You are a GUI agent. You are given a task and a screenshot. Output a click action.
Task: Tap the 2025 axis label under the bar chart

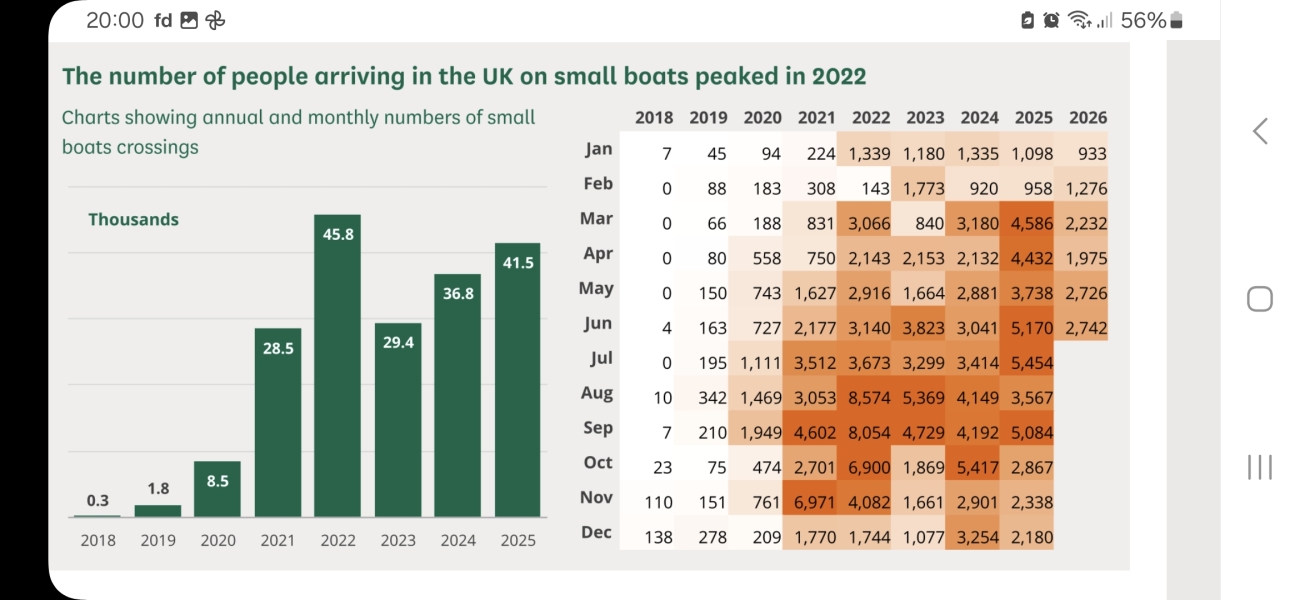click(518, 540)
